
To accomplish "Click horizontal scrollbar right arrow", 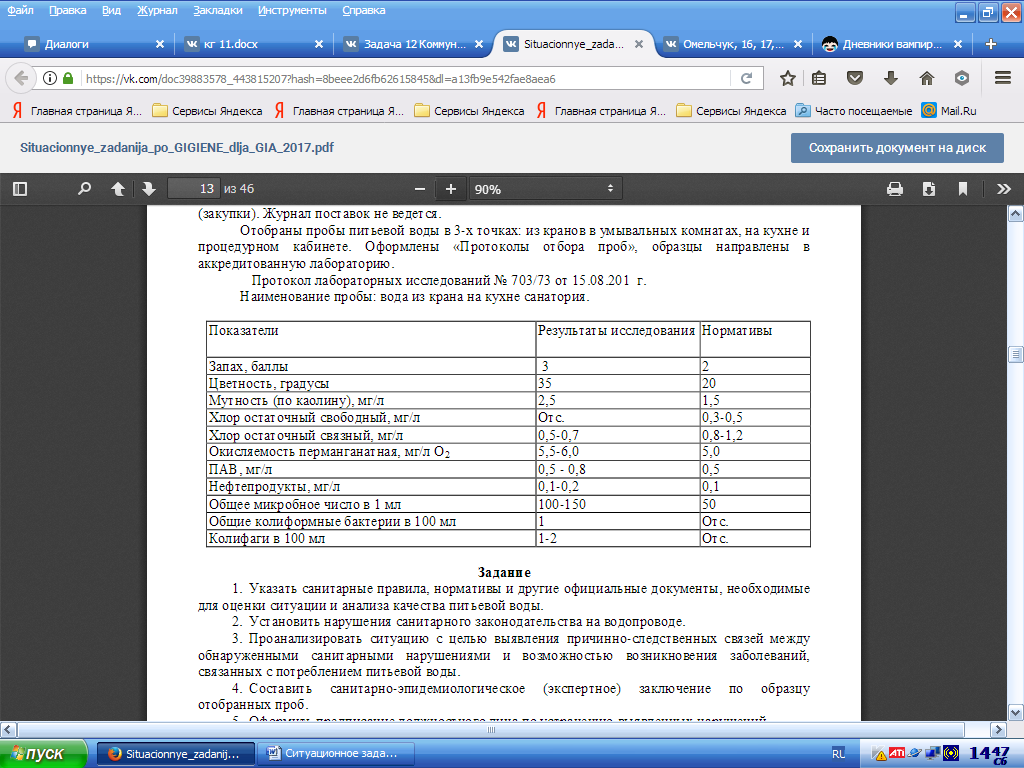I will pyautogui.click(x=998, y=729).
